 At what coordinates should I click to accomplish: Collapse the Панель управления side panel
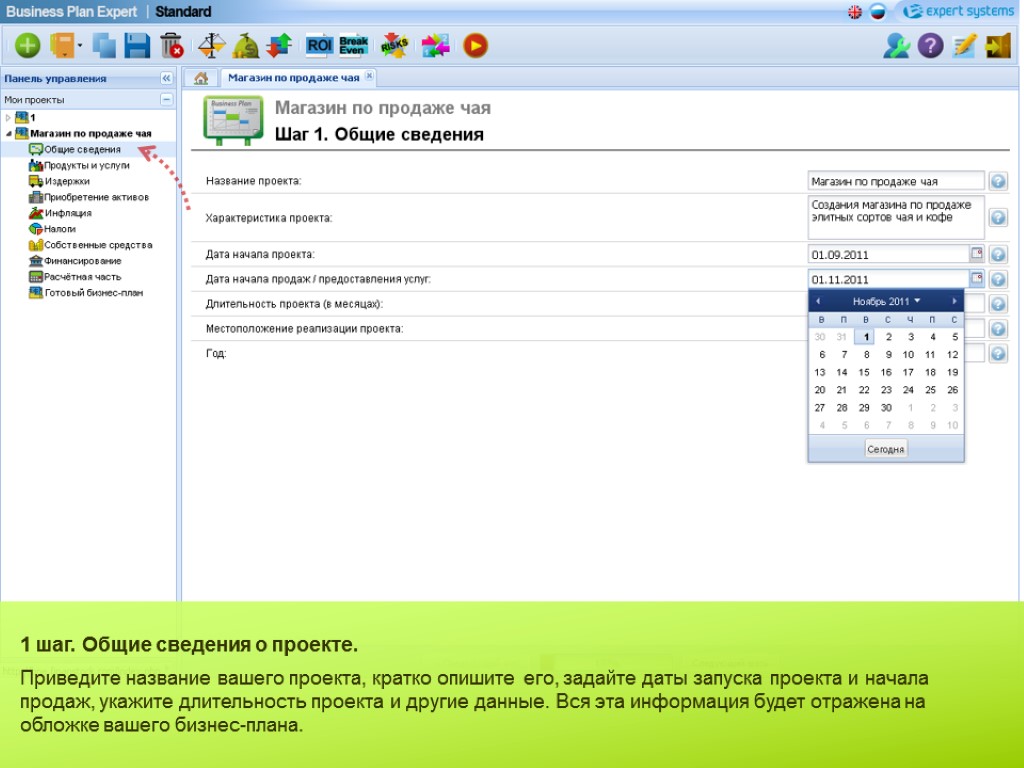tap(167, 78)
